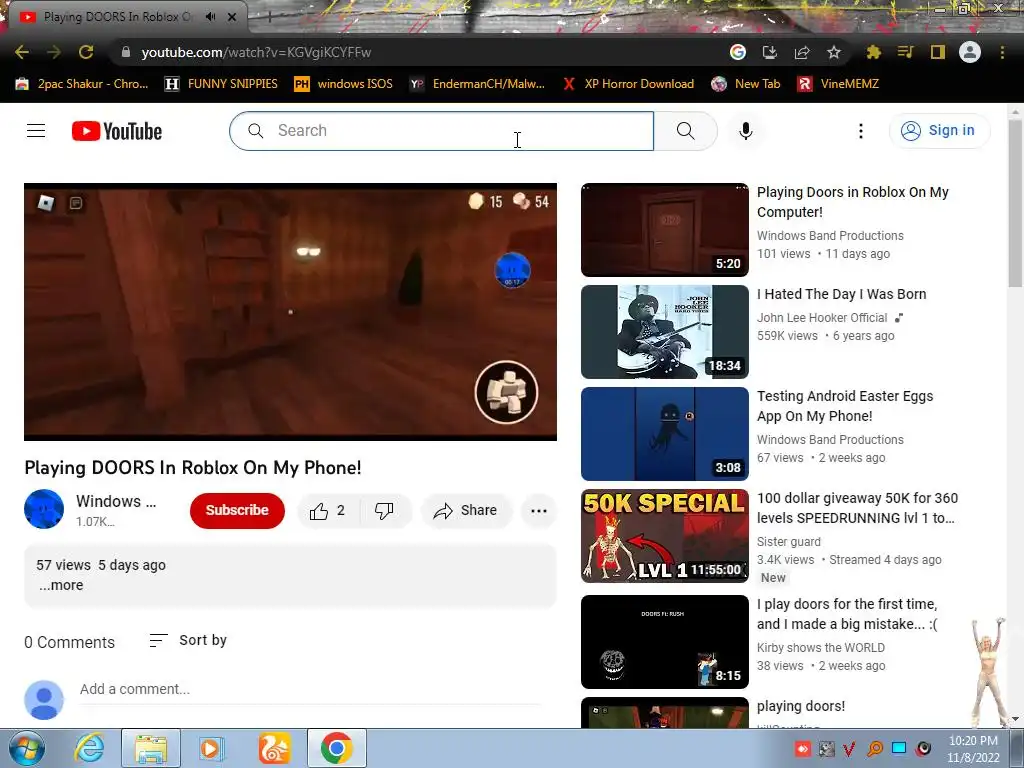Open the windows ISOS bookmark
Viewport: 1024px width, 768px height.
pyautogui.click(x=344, y=84)
